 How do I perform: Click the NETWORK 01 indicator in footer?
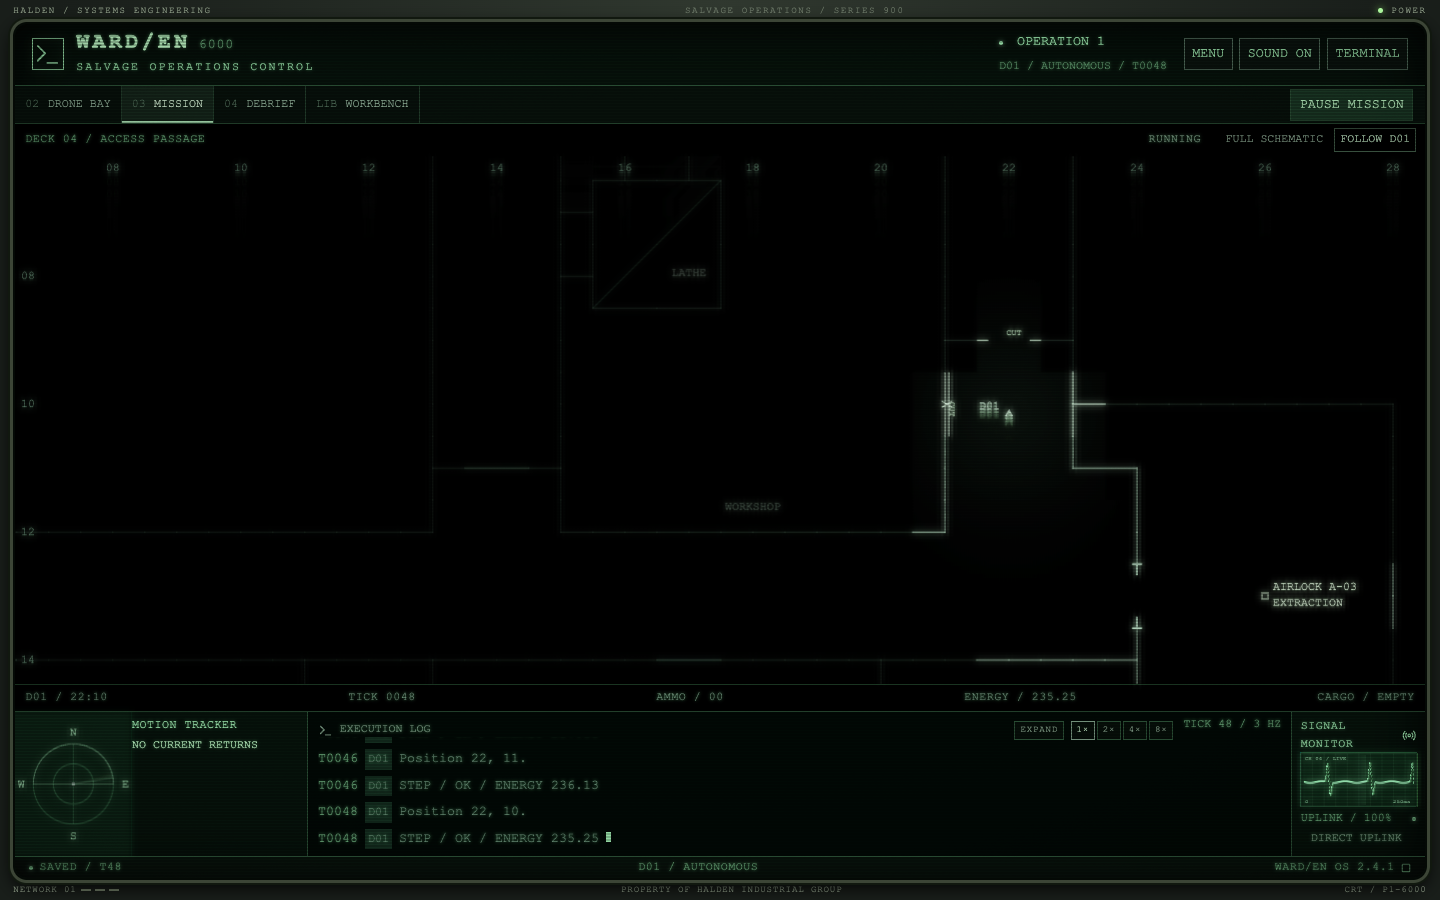pyautogui.click(x=65, y=889)
